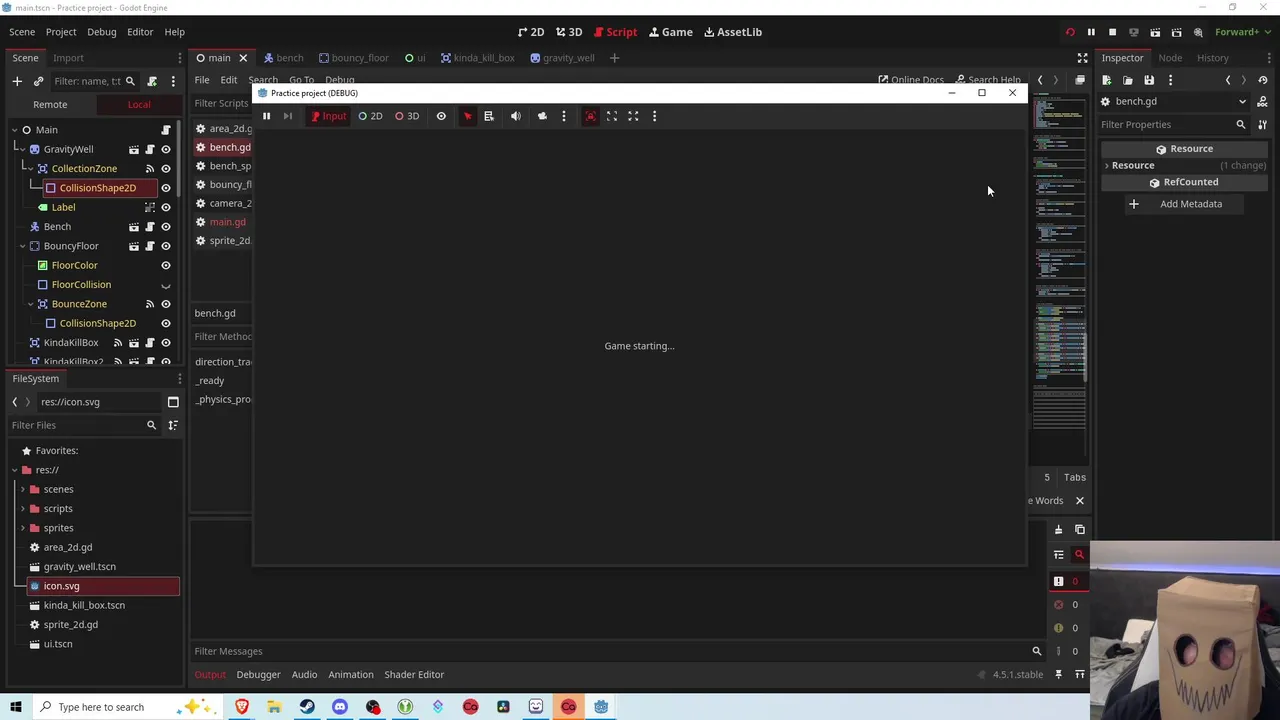Click clear output icon in Output panel
The height and width of the screenshot is (720, 1280).
[x=1058, y=530]
